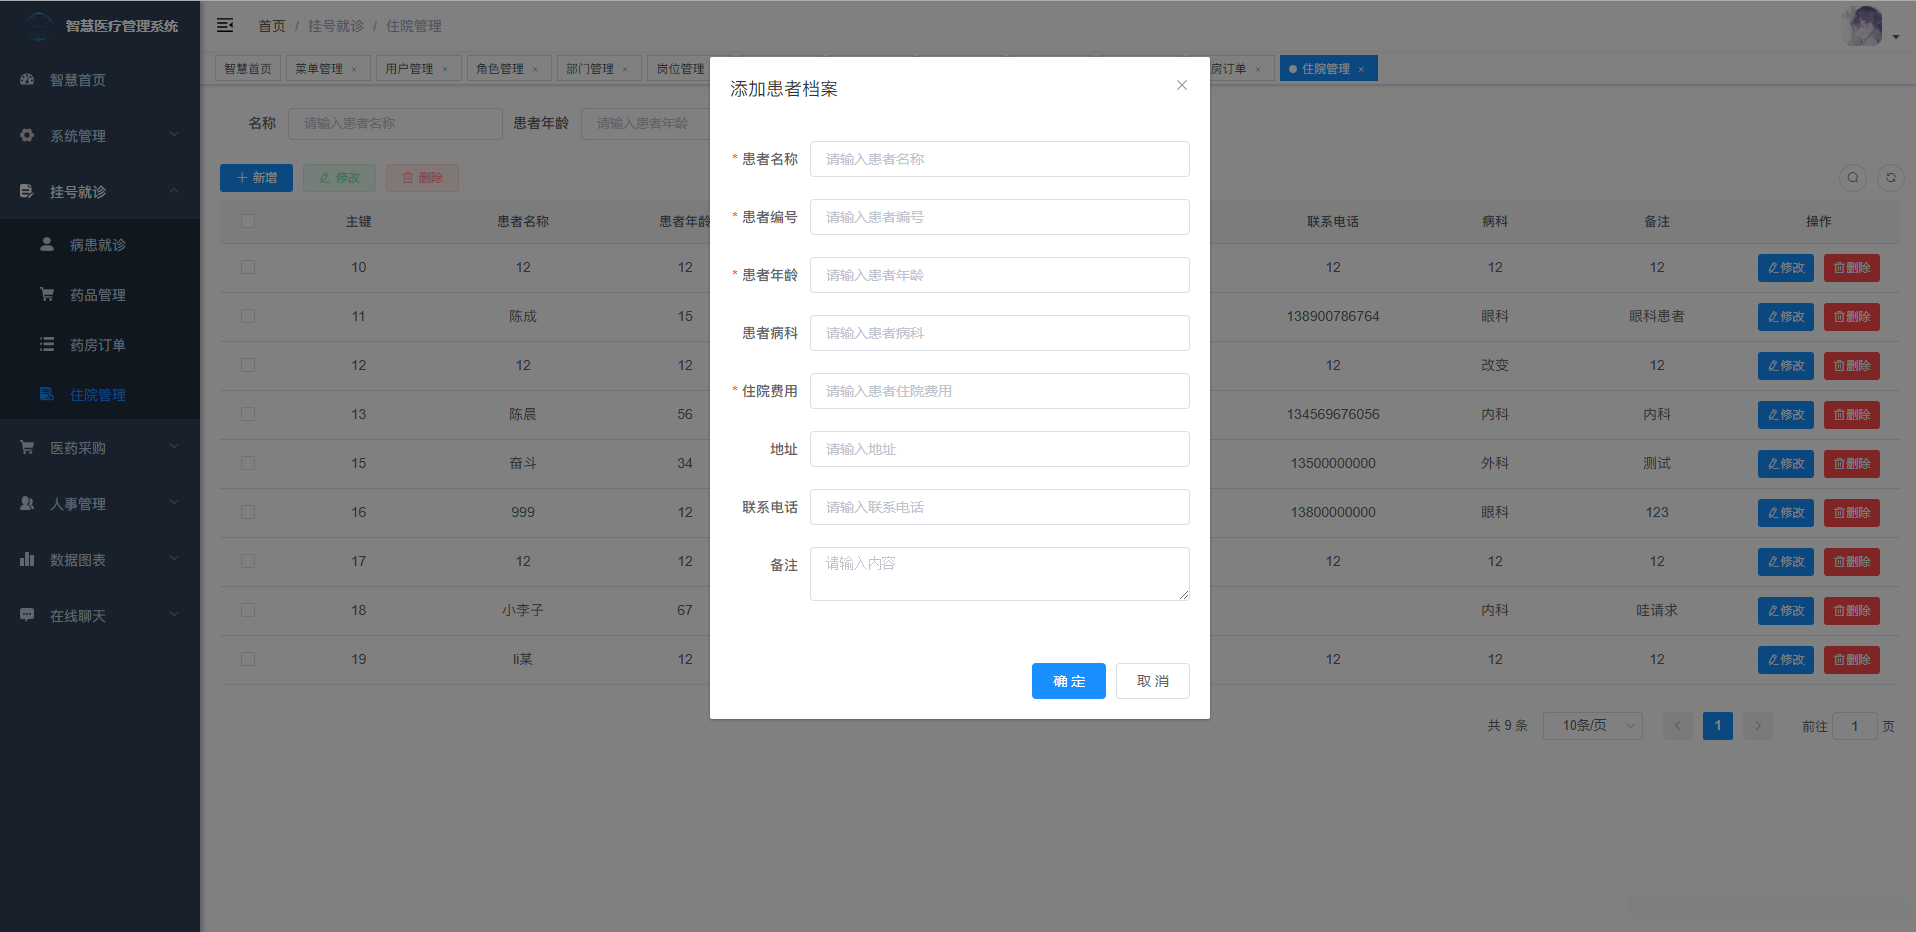Open 药品管理 from the sidebar
Image resolution: width=1916 pixels, height=932 pixels.
[95, 294]
